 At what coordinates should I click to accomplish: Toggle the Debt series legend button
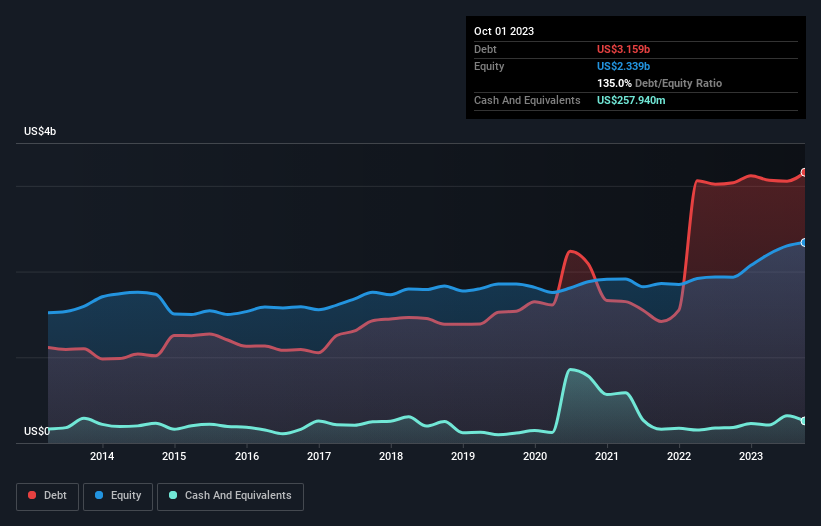click(47, 496)
